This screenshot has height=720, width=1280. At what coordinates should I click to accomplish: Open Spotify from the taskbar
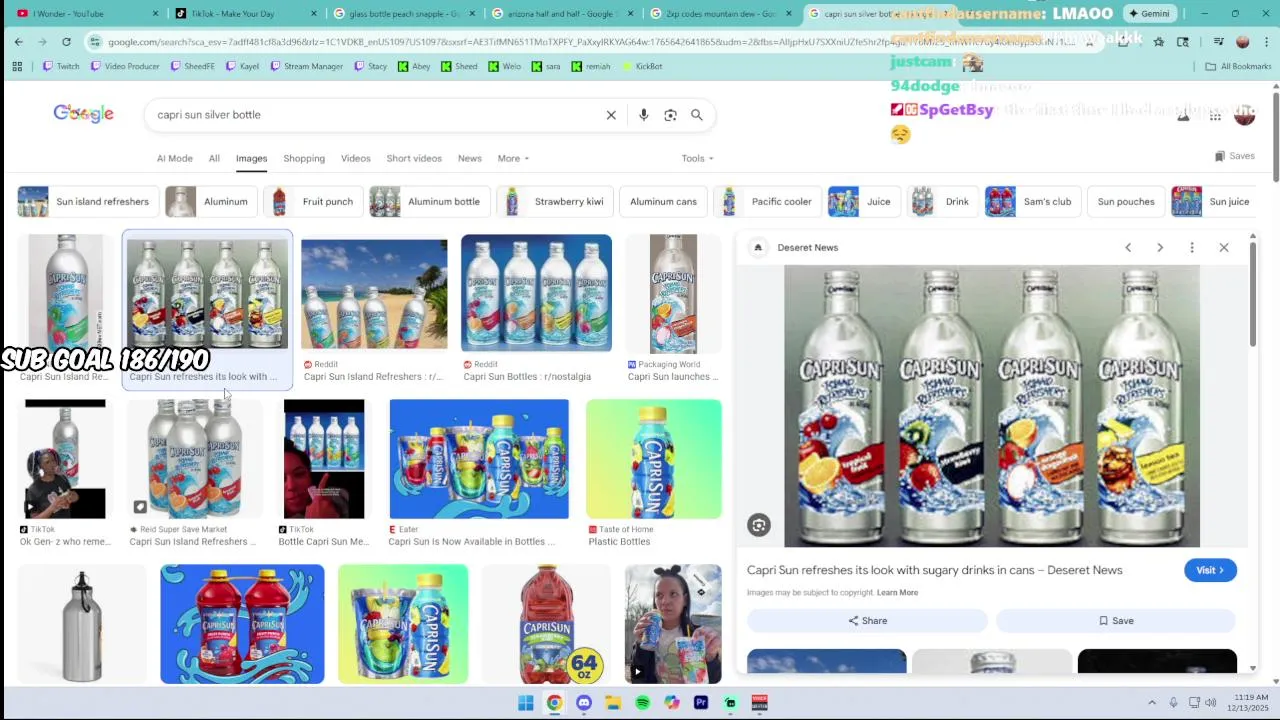click(642, 703)
